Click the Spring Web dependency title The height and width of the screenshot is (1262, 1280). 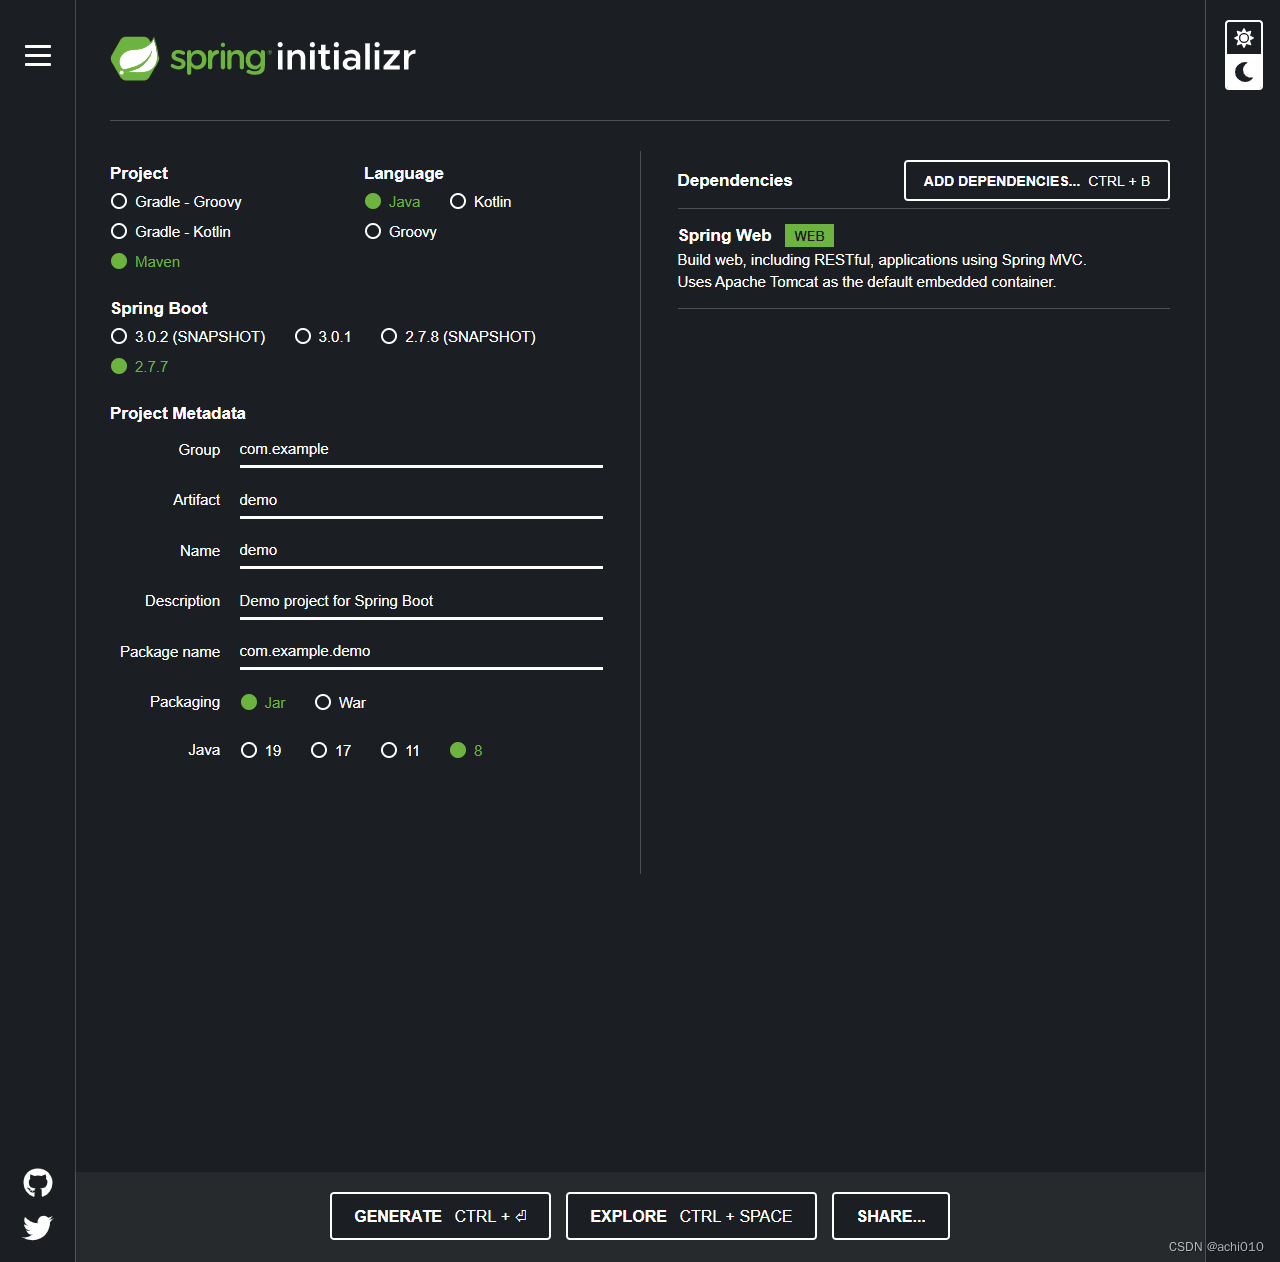pos(725,236)
